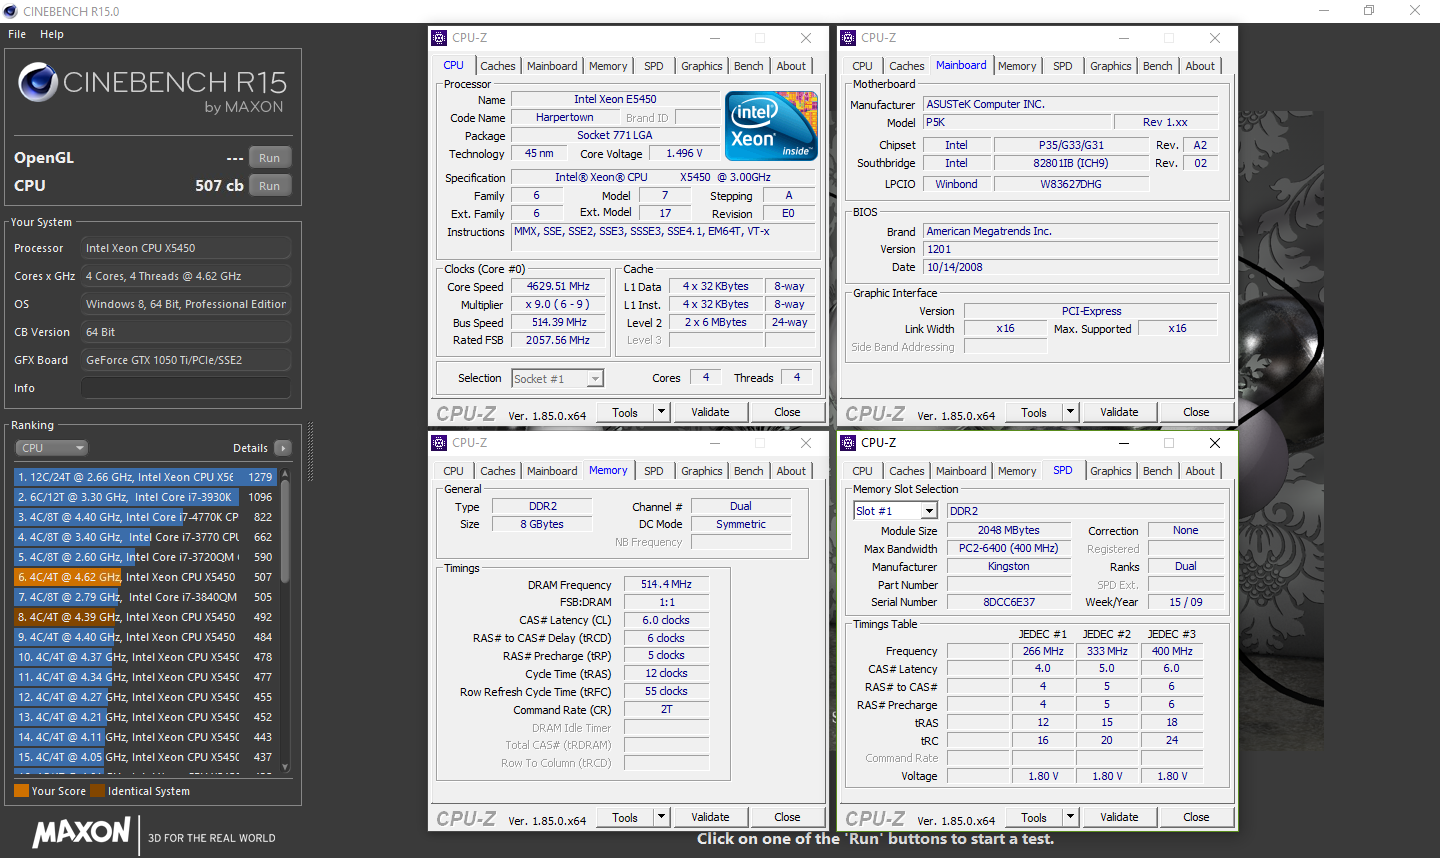Click the Identical System legend swatch
The image size is (1440, 858).
coord(97,791)
